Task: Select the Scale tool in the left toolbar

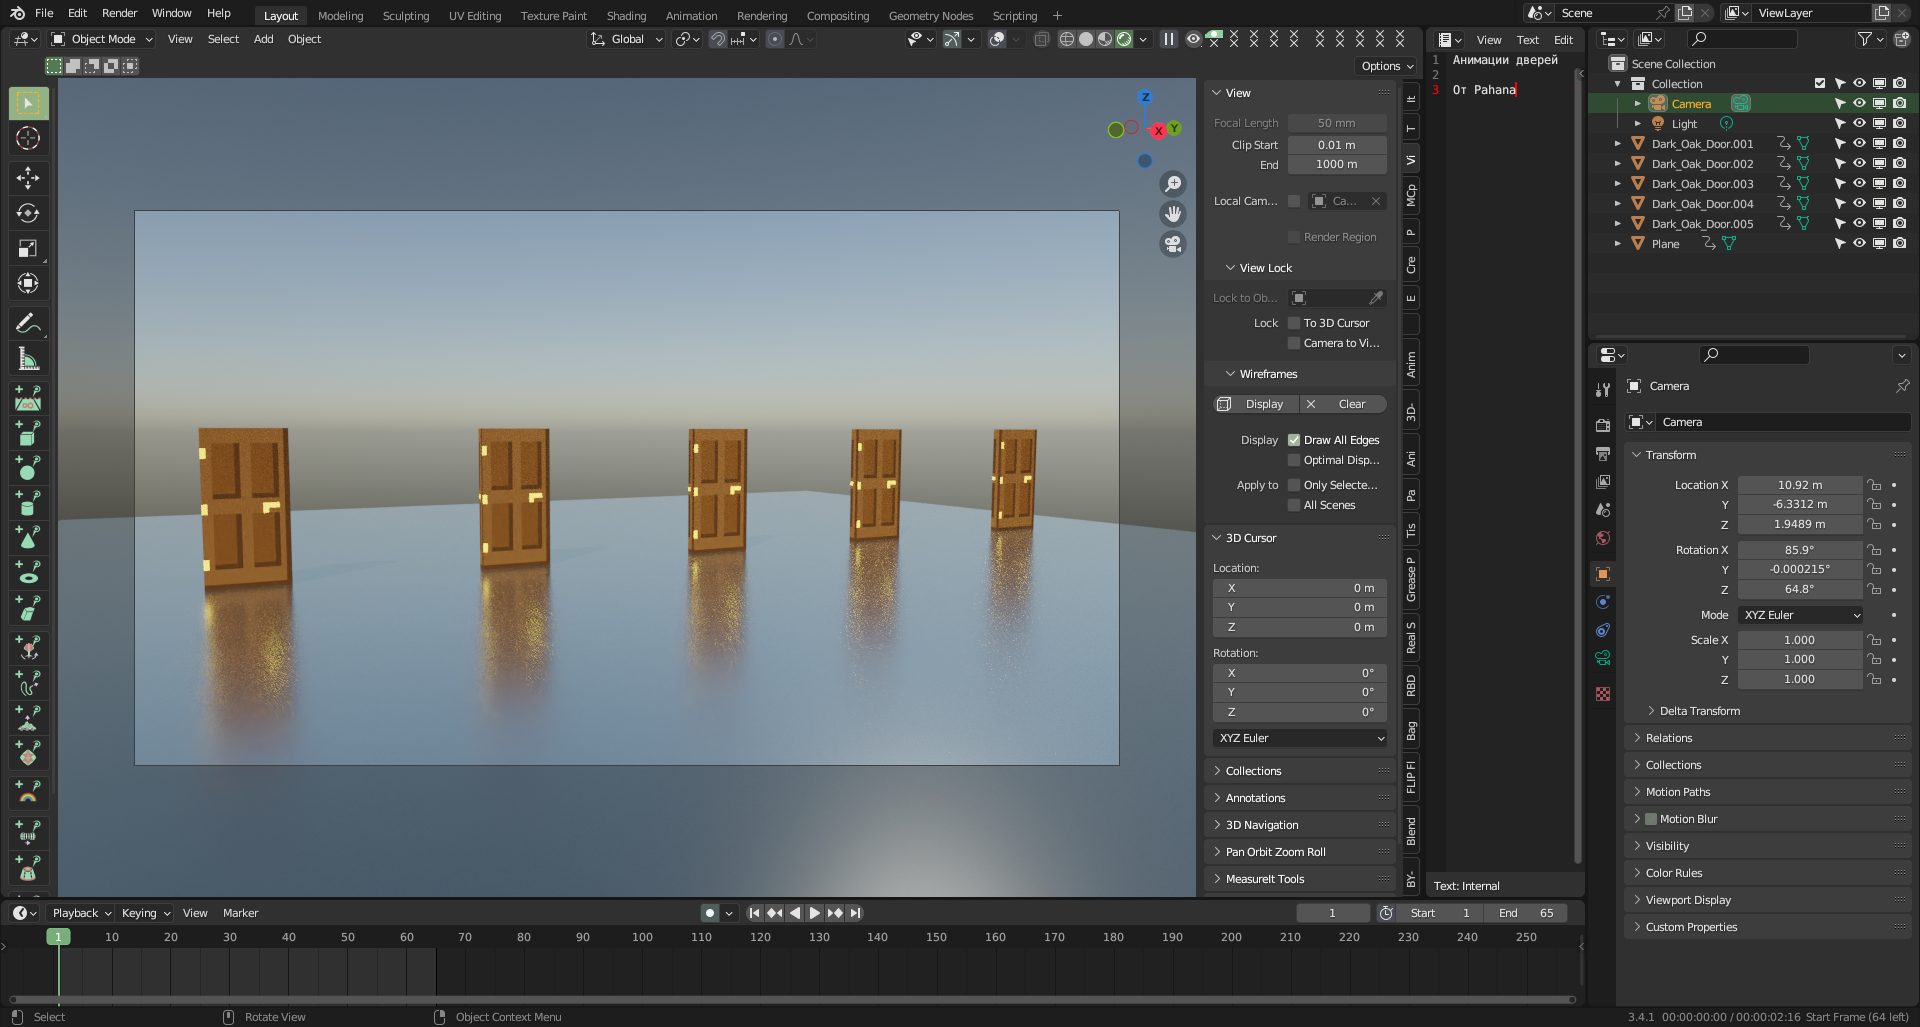Action: (x=28, y=248)
